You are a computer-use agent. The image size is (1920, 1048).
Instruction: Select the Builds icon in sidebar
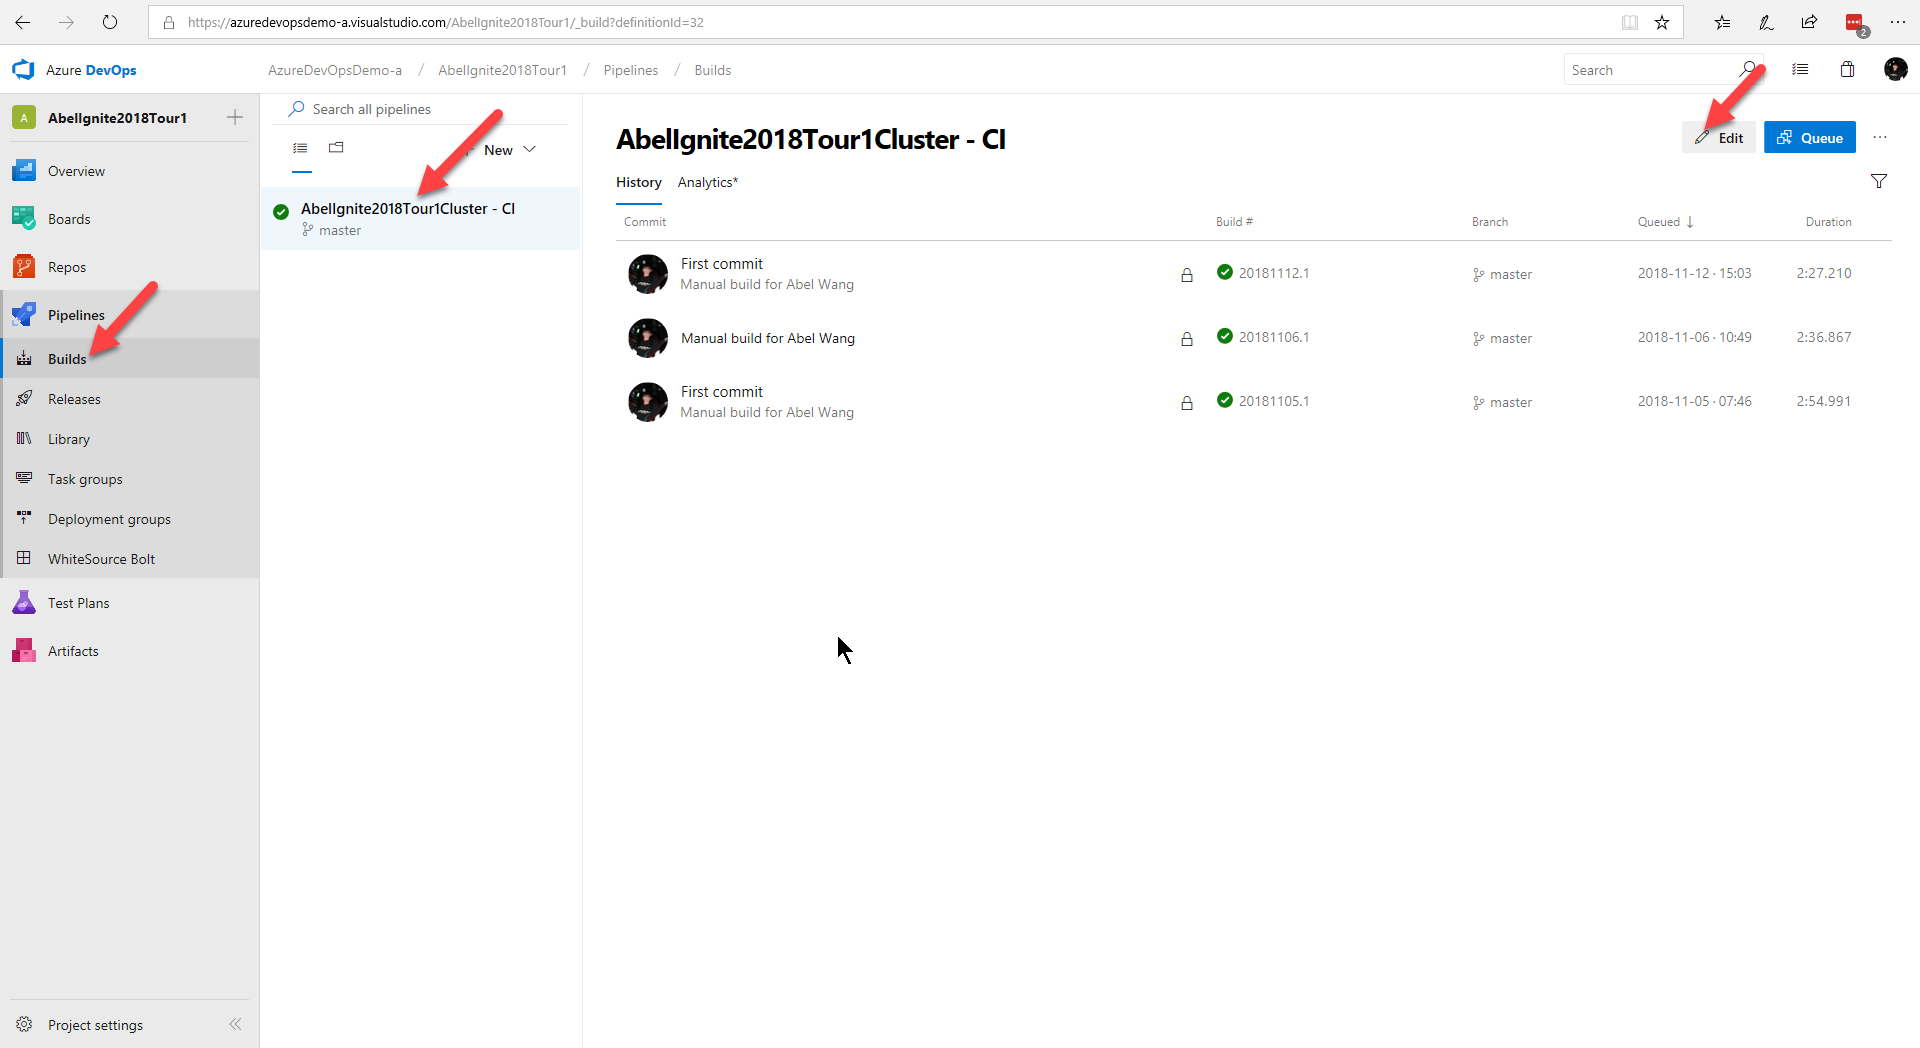pyautogui.click(x=24, y=359)
